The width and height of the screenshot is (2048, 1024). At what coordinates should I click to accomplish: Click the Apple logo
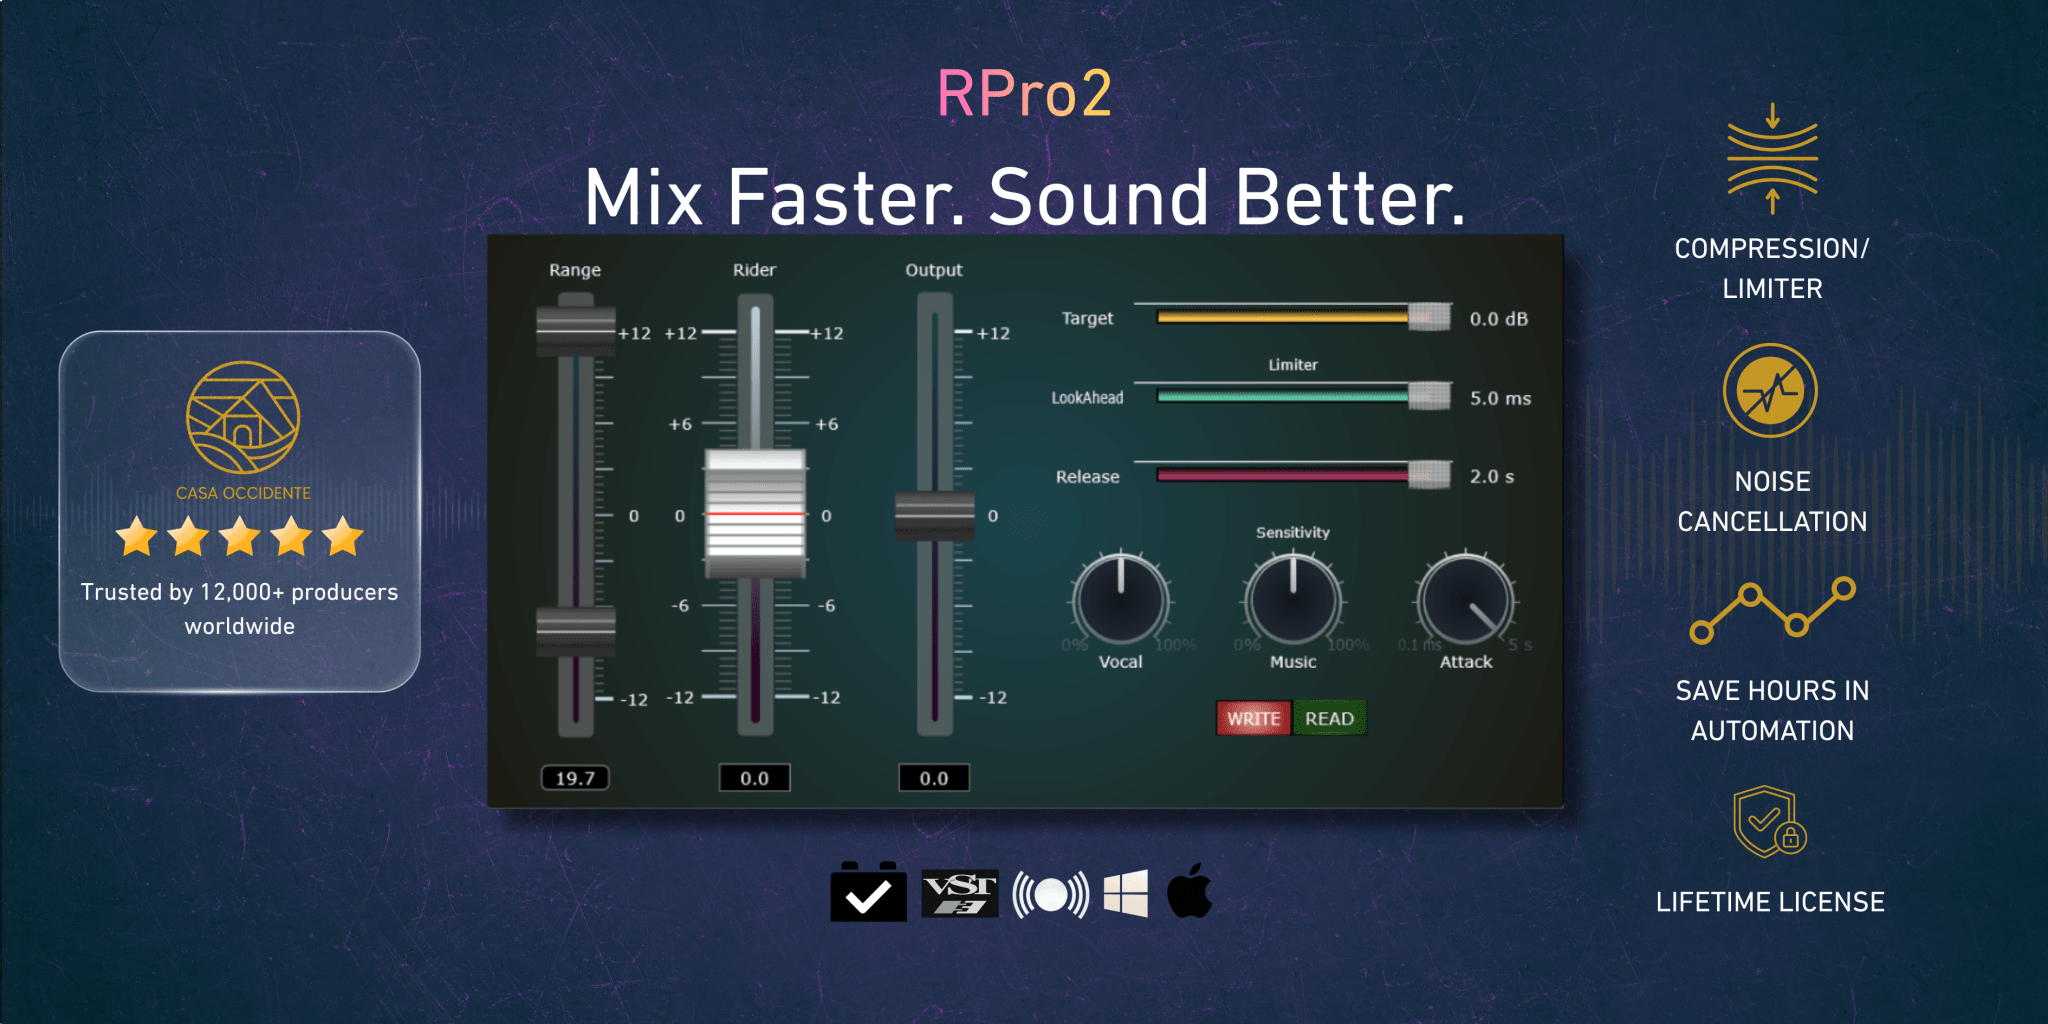1189,890
